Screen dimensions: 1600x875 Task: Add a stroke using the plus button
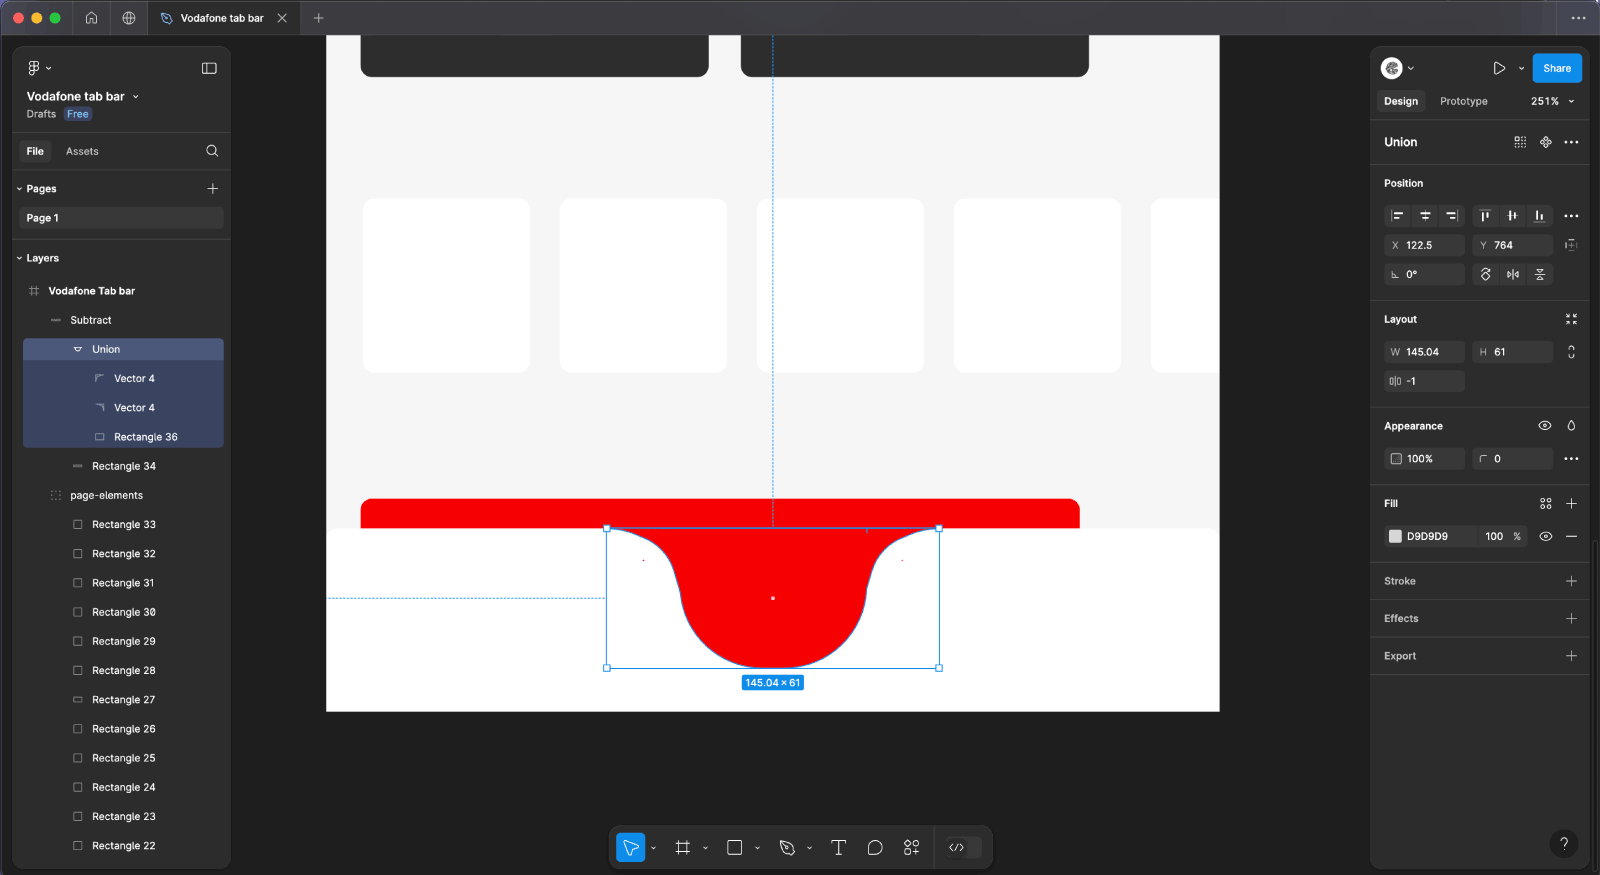1571,581
